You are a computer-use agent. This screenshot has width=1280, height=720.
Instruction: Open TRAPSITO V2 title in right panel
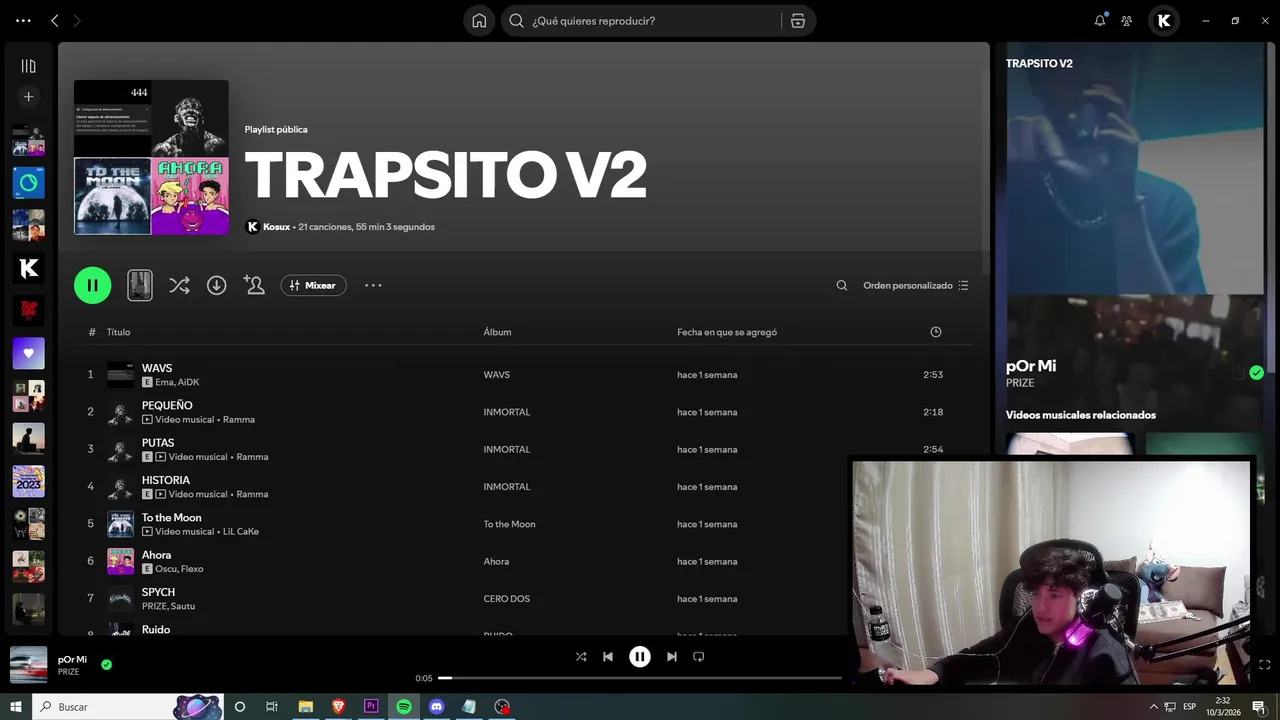[1039, 63]
